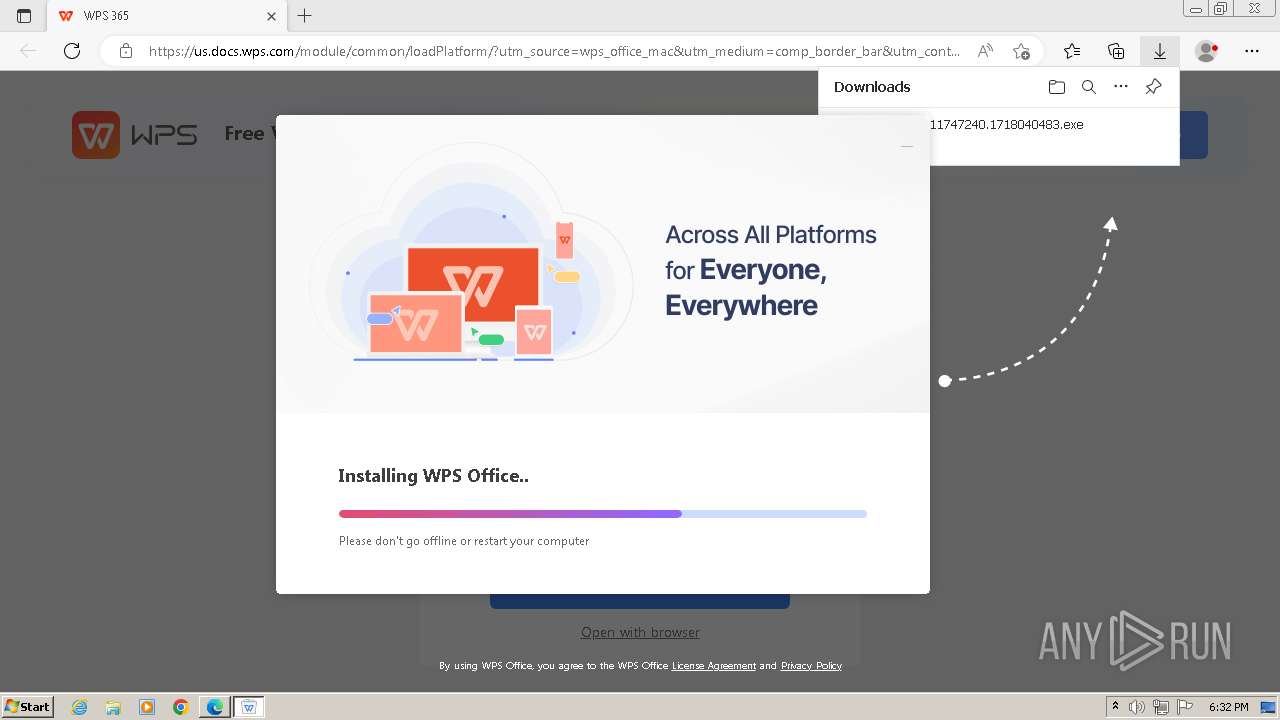This screenshot has height=720, width=1280.
Task: Open the browser profile icon
Action: pos(1207,51)
